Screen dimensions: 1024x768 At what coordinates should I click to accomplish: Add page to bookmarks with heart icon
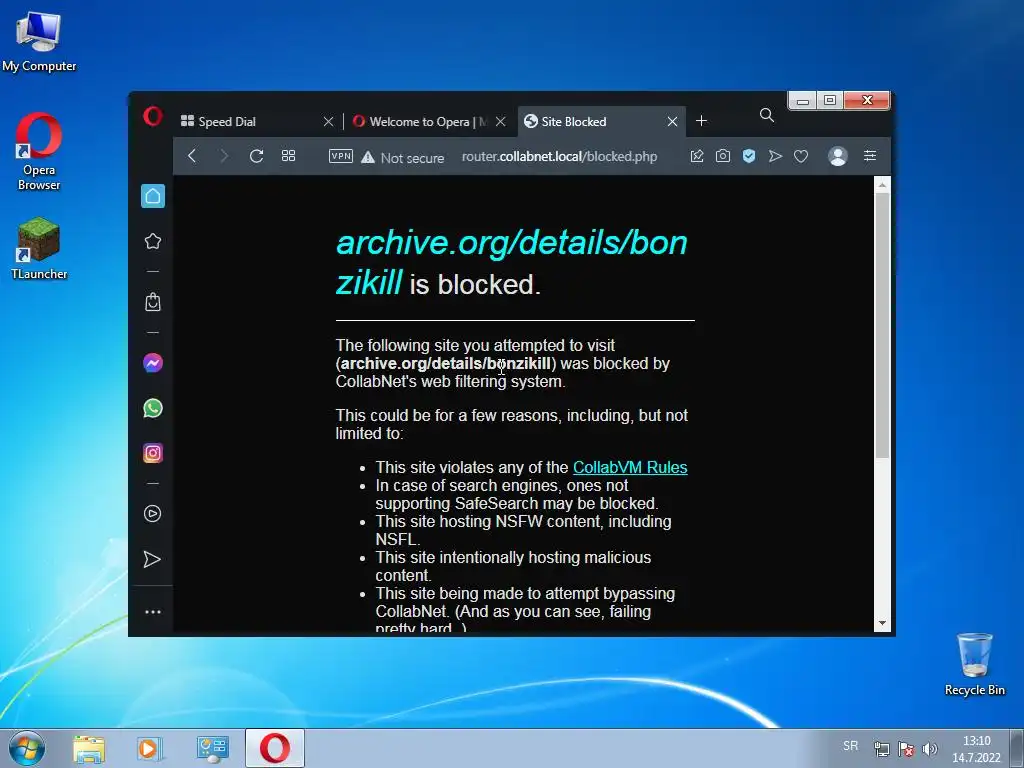(x=801, y=156)
